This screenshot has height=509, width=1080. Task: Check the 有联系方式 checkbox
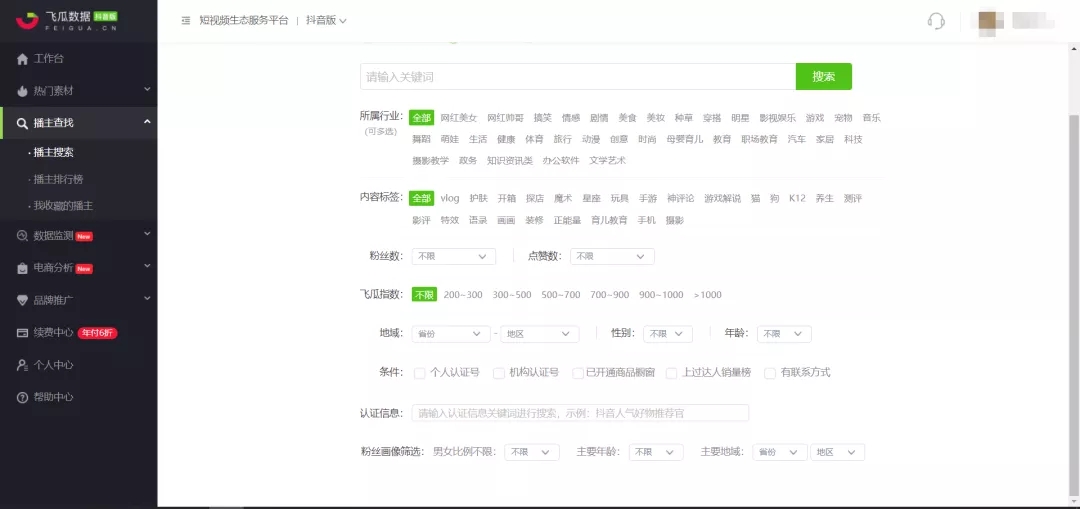[x=770, y=373]
